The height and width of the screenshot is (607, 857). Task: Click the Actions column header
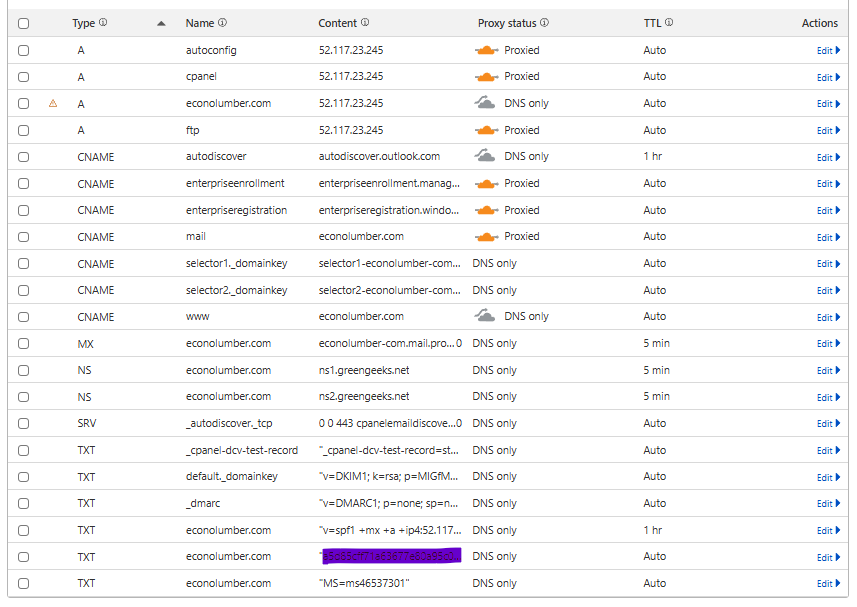(x=819, y=23)
